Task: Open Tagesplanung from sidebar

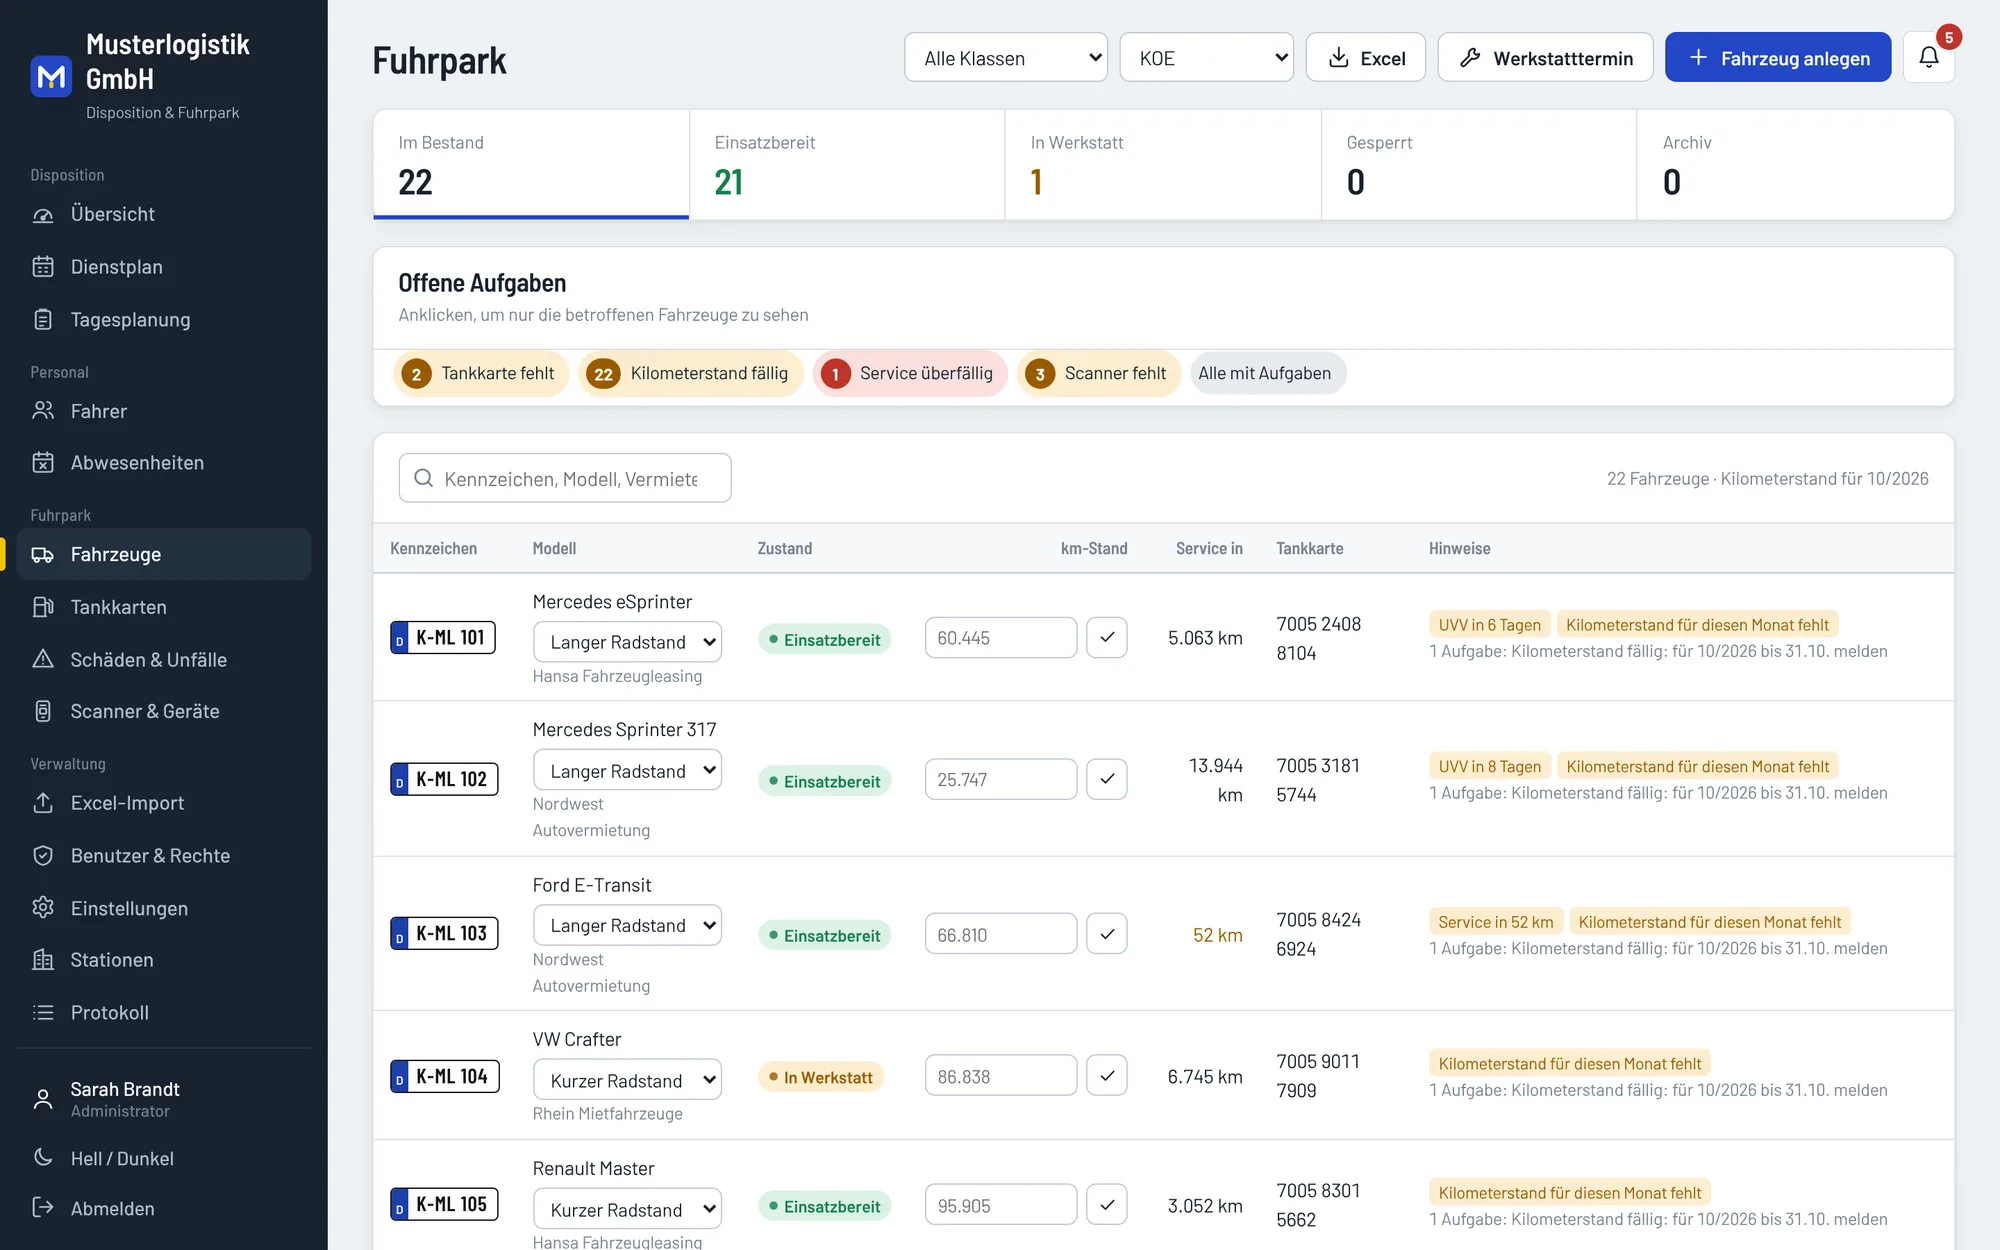Action: (164, 320)
